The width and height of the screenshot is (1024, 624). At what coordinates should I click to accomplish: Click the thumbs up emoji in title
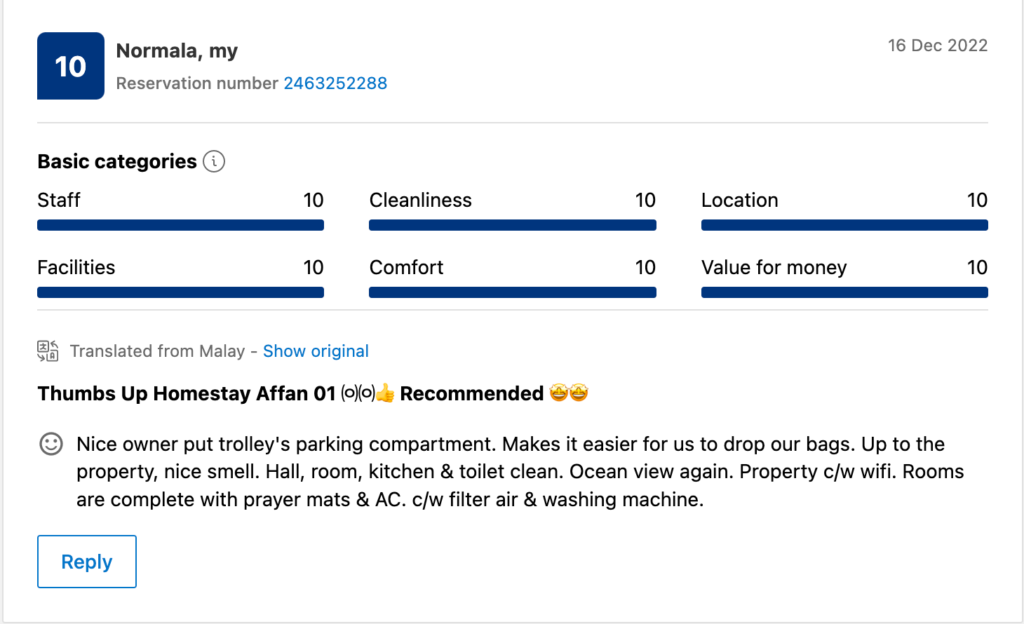[x=386, y=394]
